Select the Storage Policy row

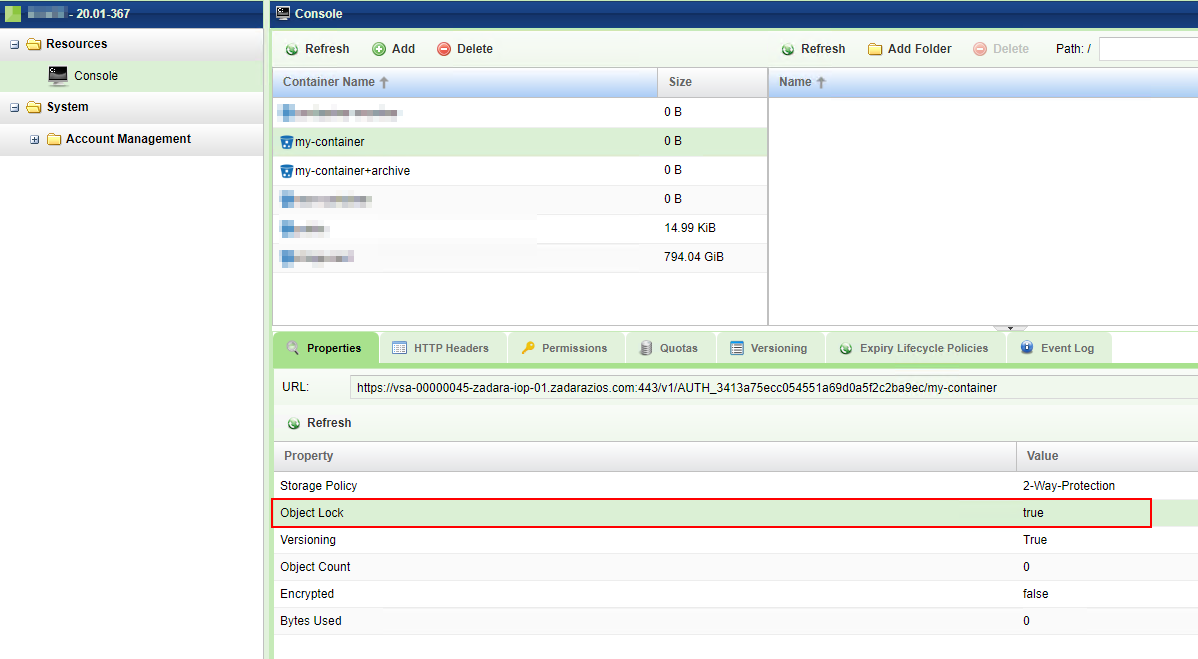click(736, 486)
